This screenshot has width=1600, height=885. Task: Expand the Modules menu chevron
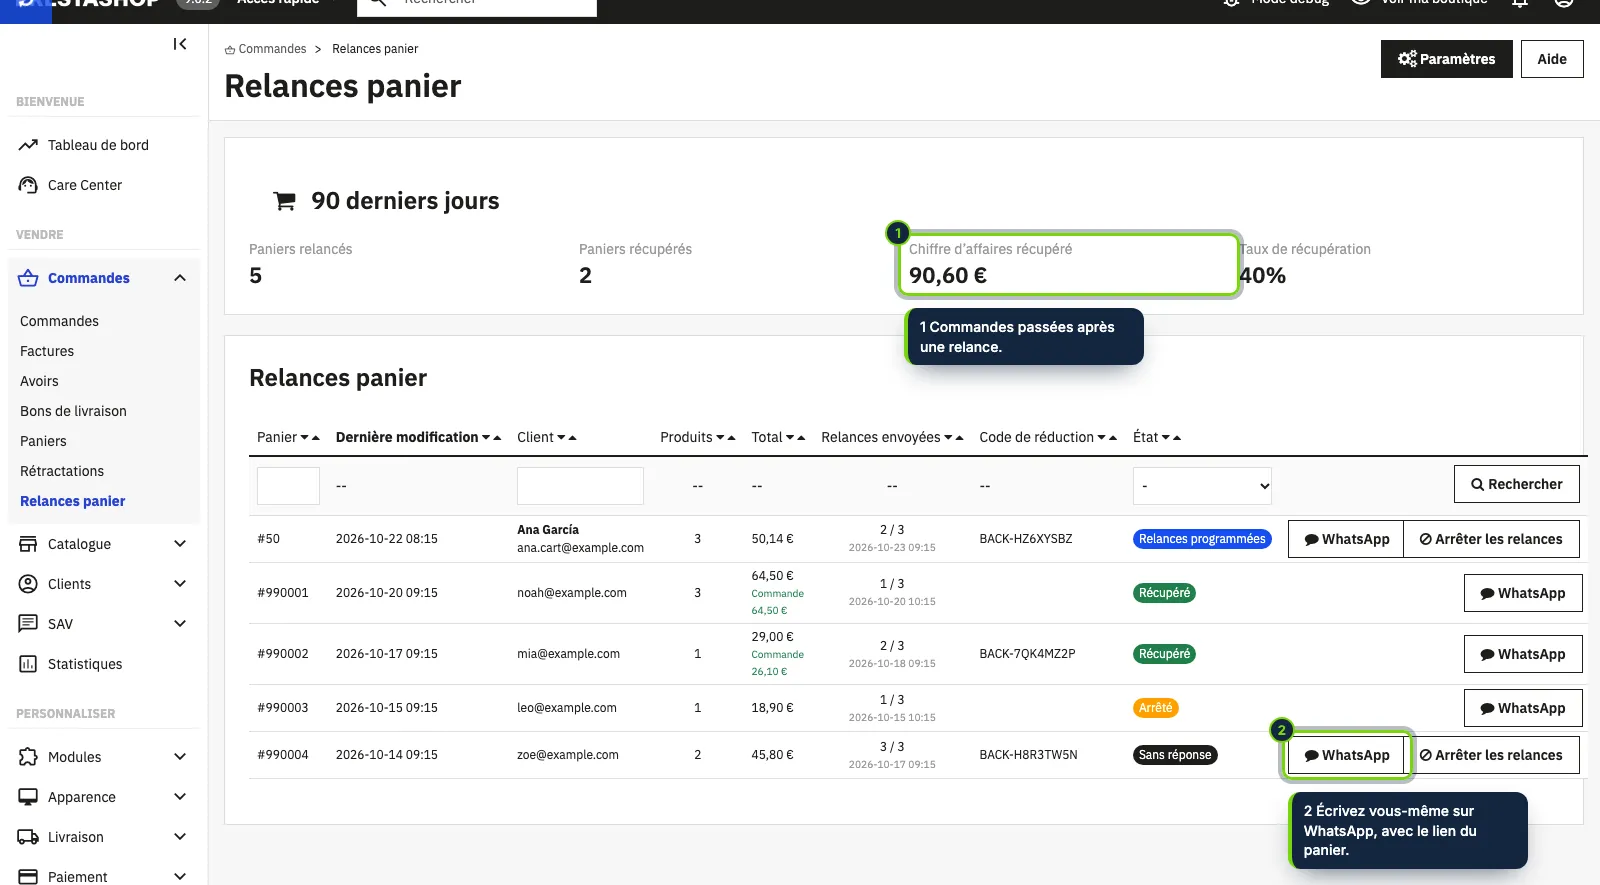[x=180, y=757]
